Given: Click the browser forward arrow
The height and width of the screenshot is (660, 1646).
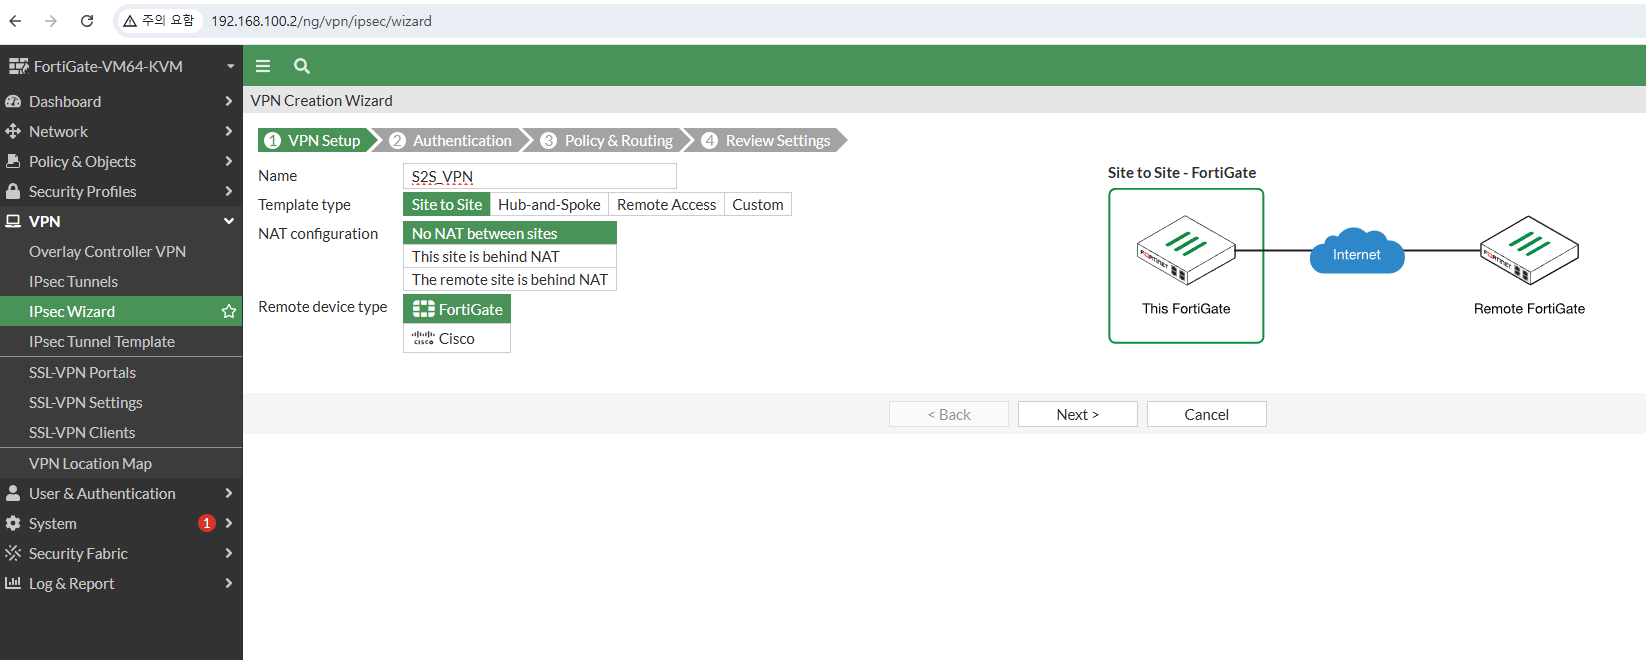Looking at the screenshot, I should [x=51, y=20].
